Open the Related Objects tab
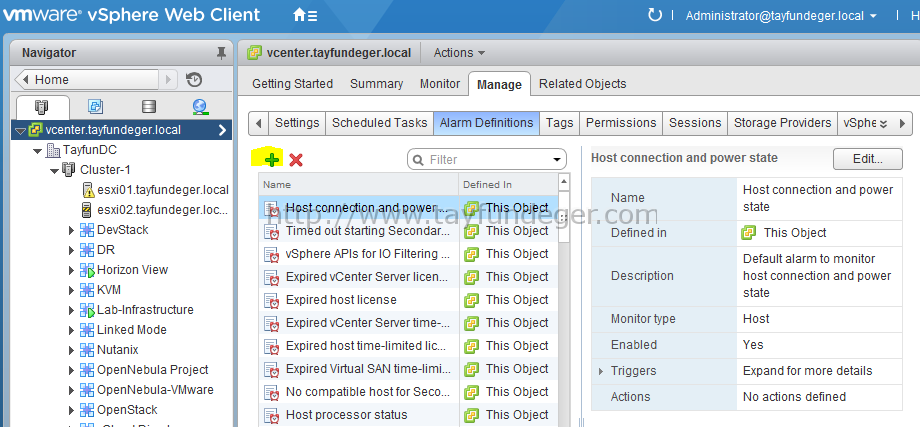This screenshot has width=920, height=427. tap(583, 84)
